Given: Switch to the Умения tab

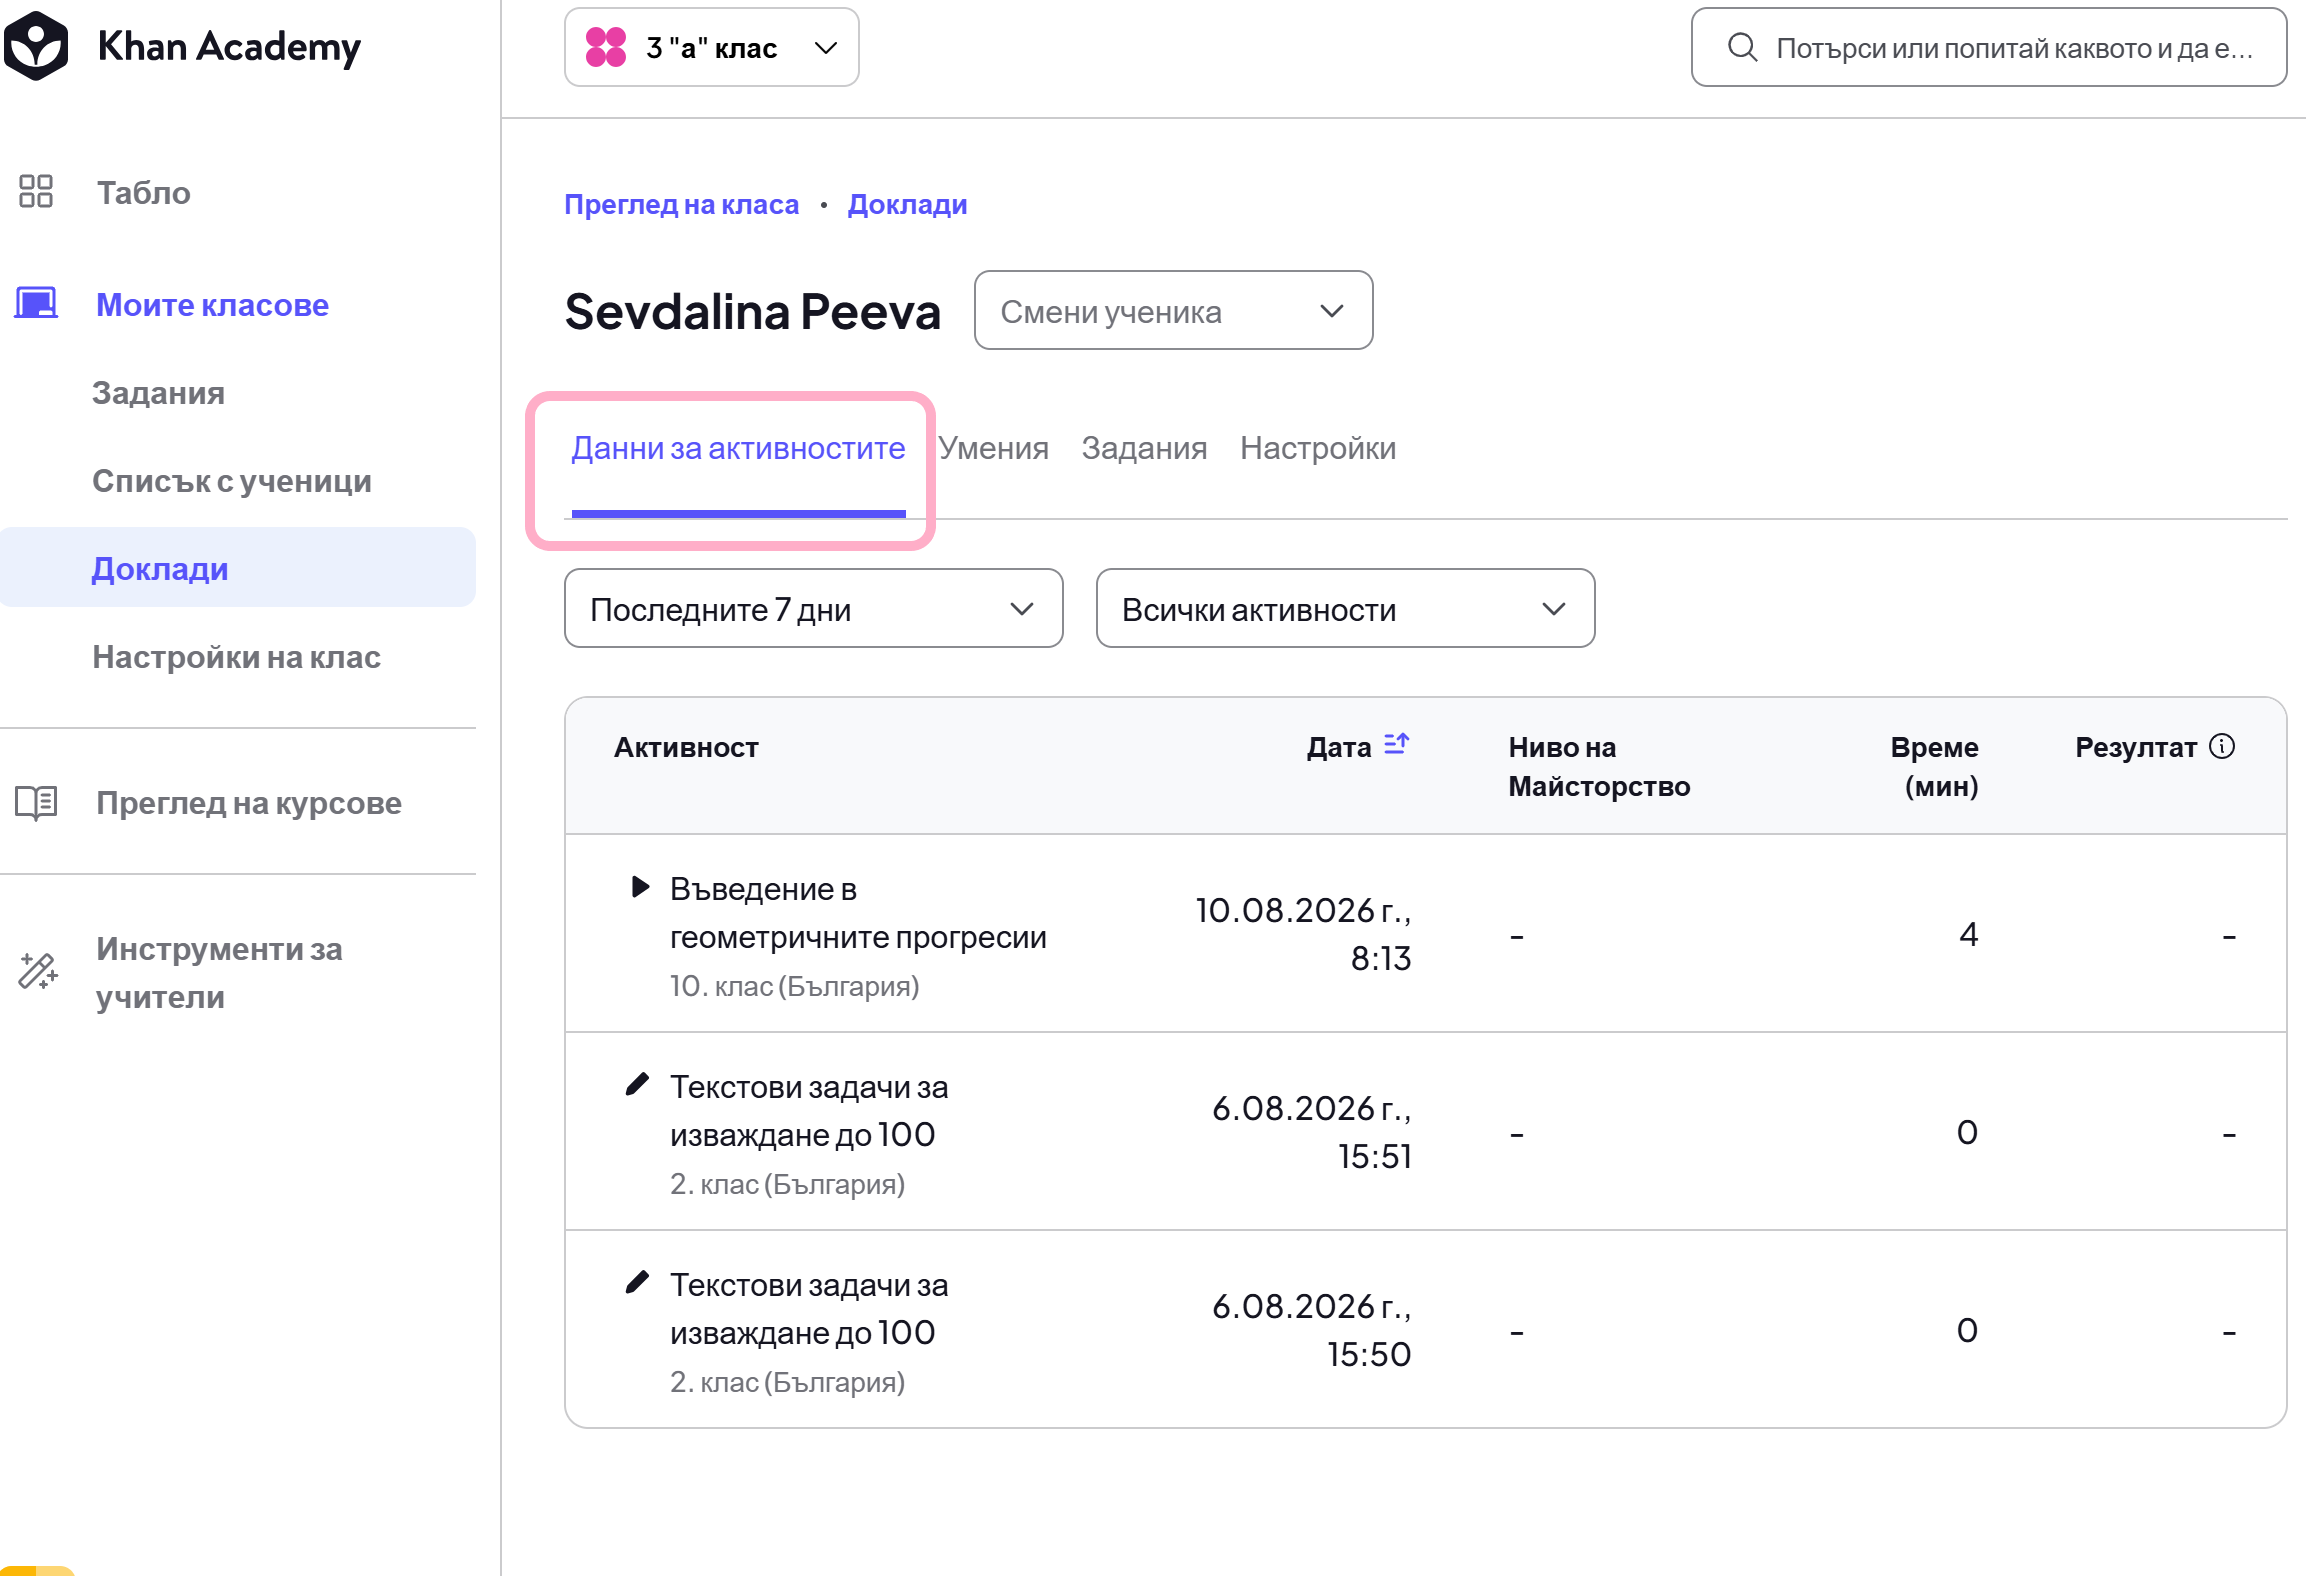Looking at the screenshot, I should click(993, 448).
